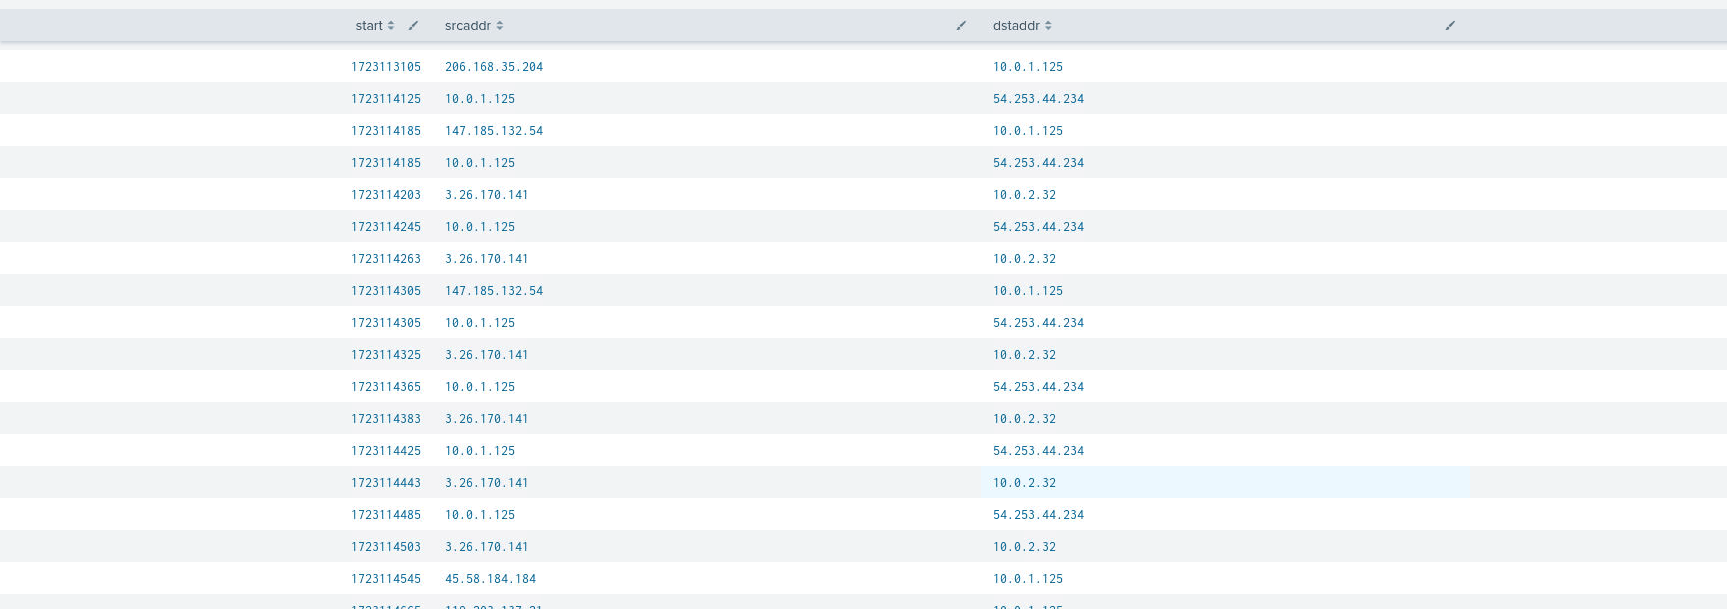Viewport: 1727px width, 609px height.
Task: Click srcaddr 3.26.170.141 in row 1723114503
Action: tap(487, 547)
